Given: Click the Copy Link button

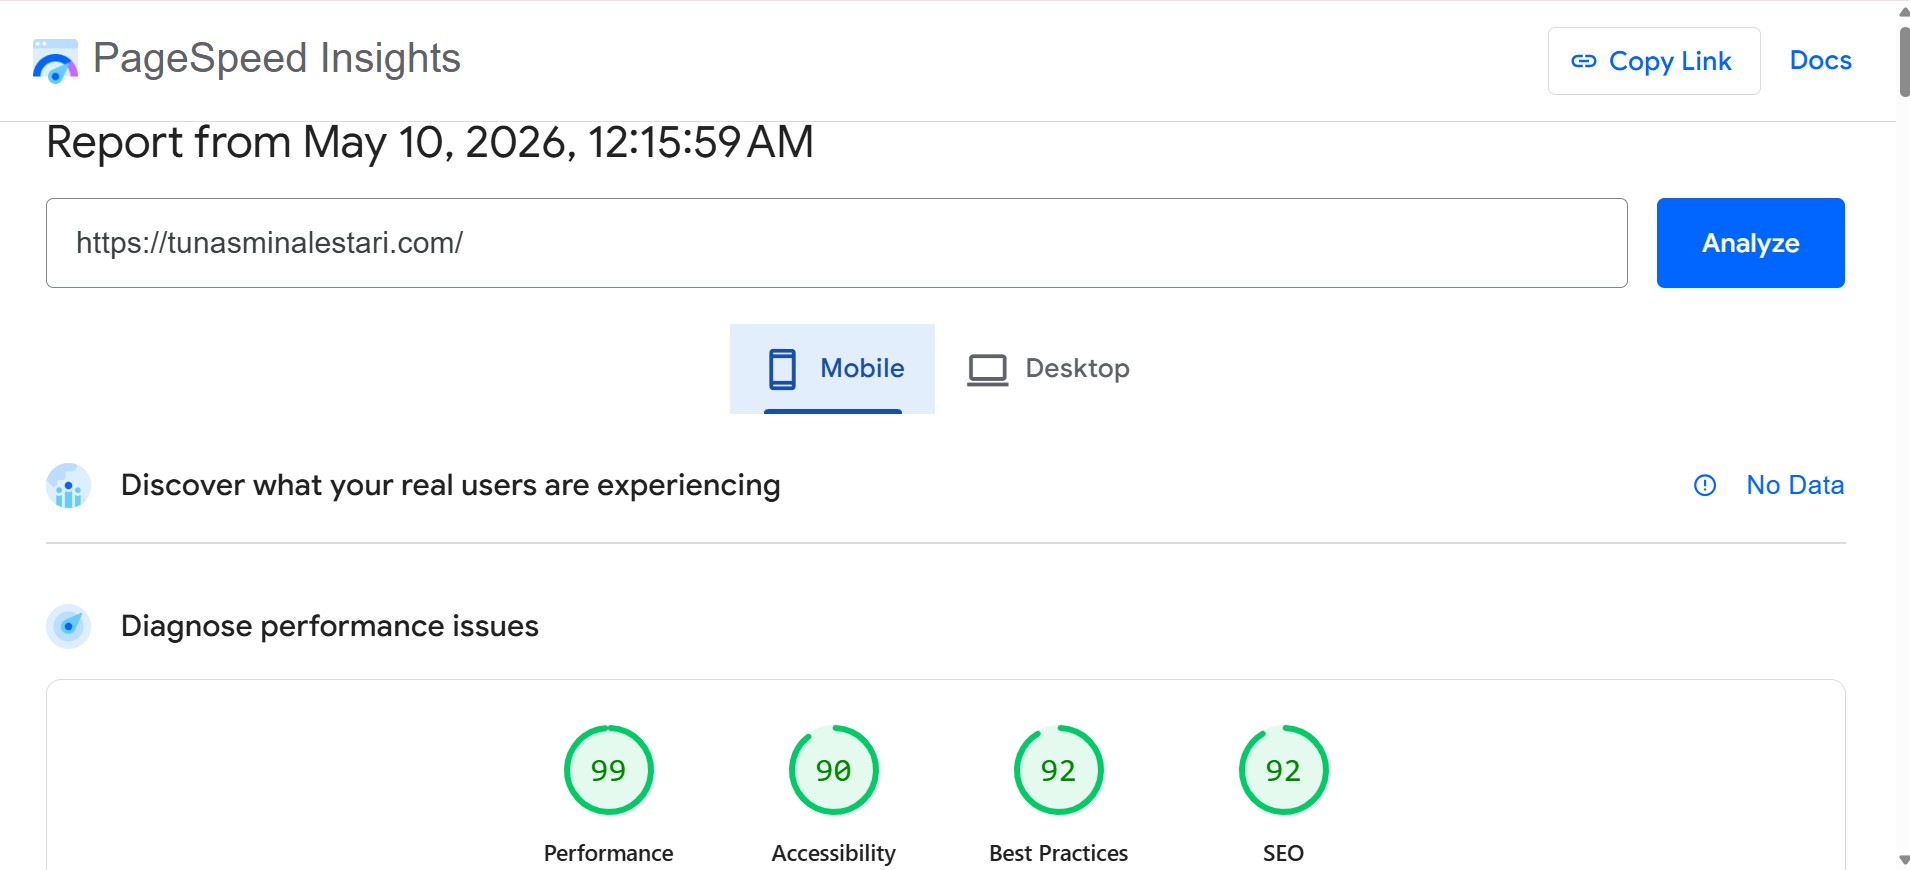Looking at the screenshot, I should point(1654,61).
